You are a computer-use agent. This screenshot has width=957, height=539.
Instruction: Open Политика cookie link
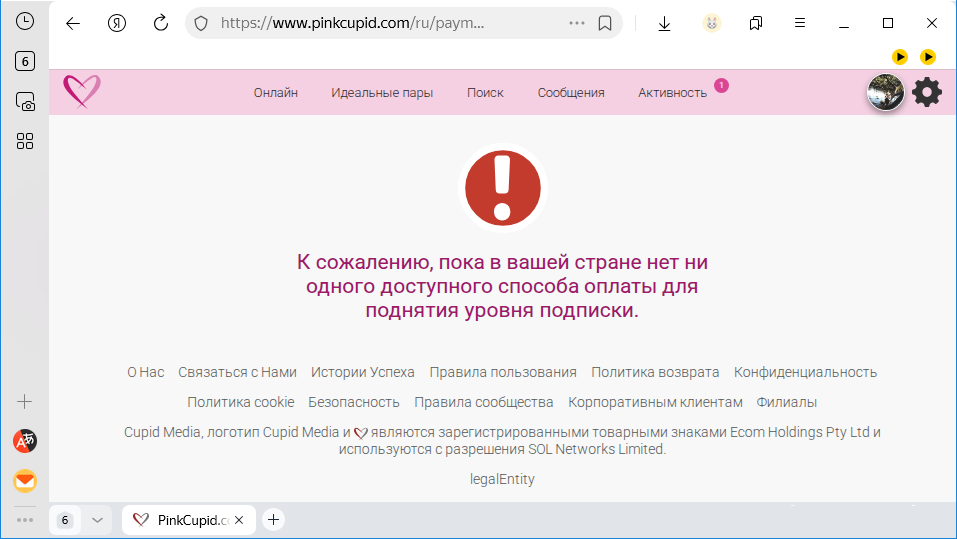240,402
